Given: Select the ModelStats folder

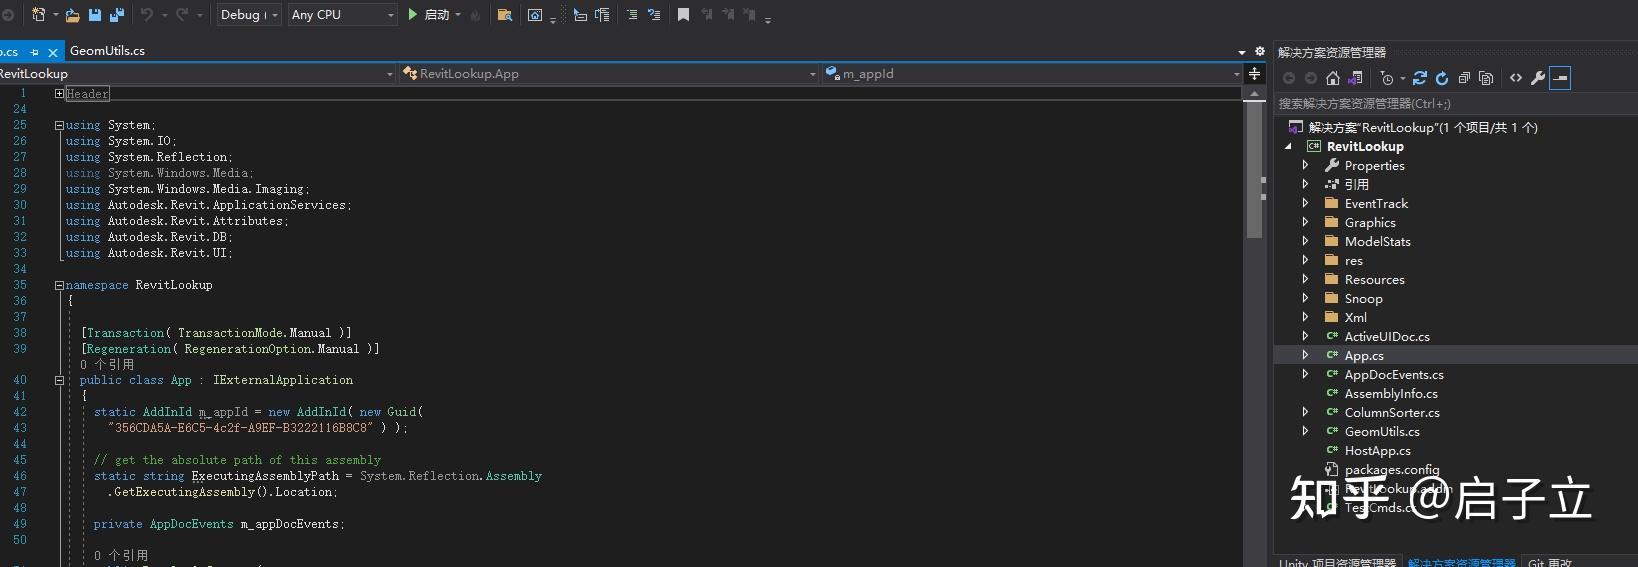Looking at the screenshot, I should 1377,241.
